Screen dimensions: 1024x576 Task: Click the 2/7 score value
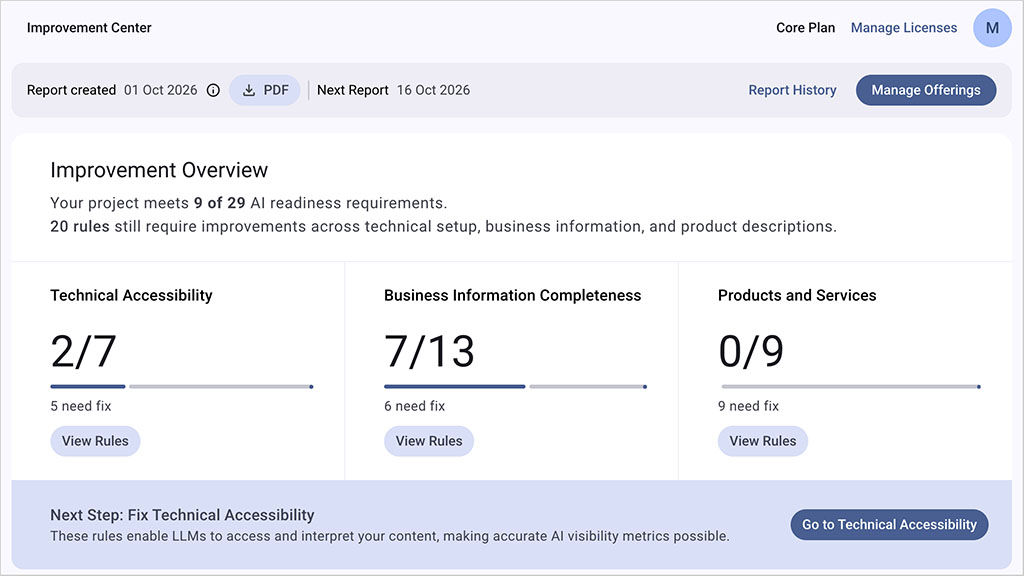[x=84, y=351]
